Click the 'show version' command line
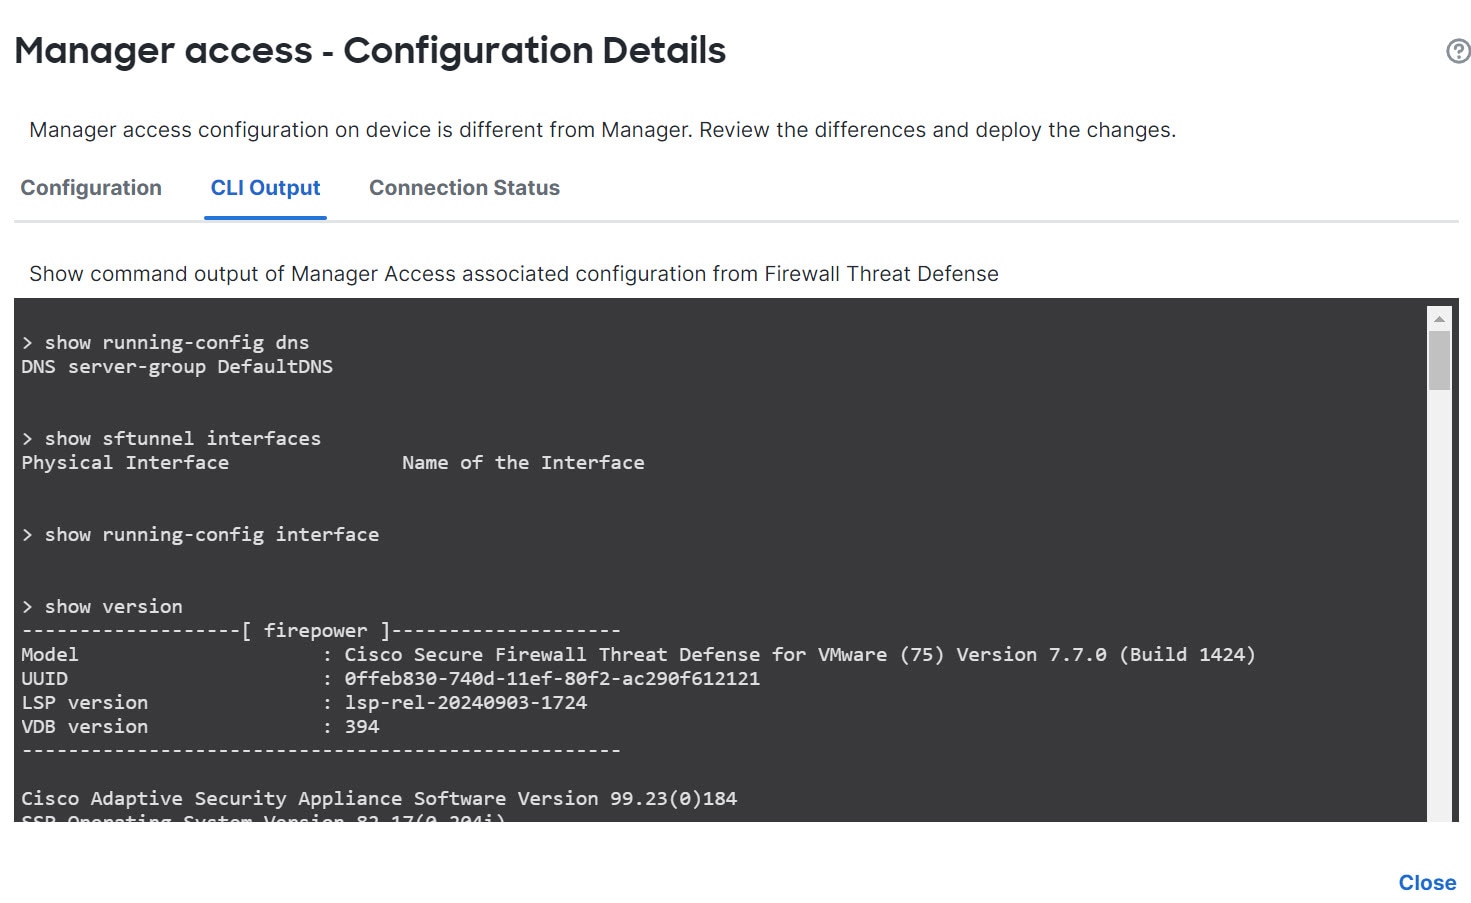Viewport: 1471px width, 903px height. [x=102, y=607]
